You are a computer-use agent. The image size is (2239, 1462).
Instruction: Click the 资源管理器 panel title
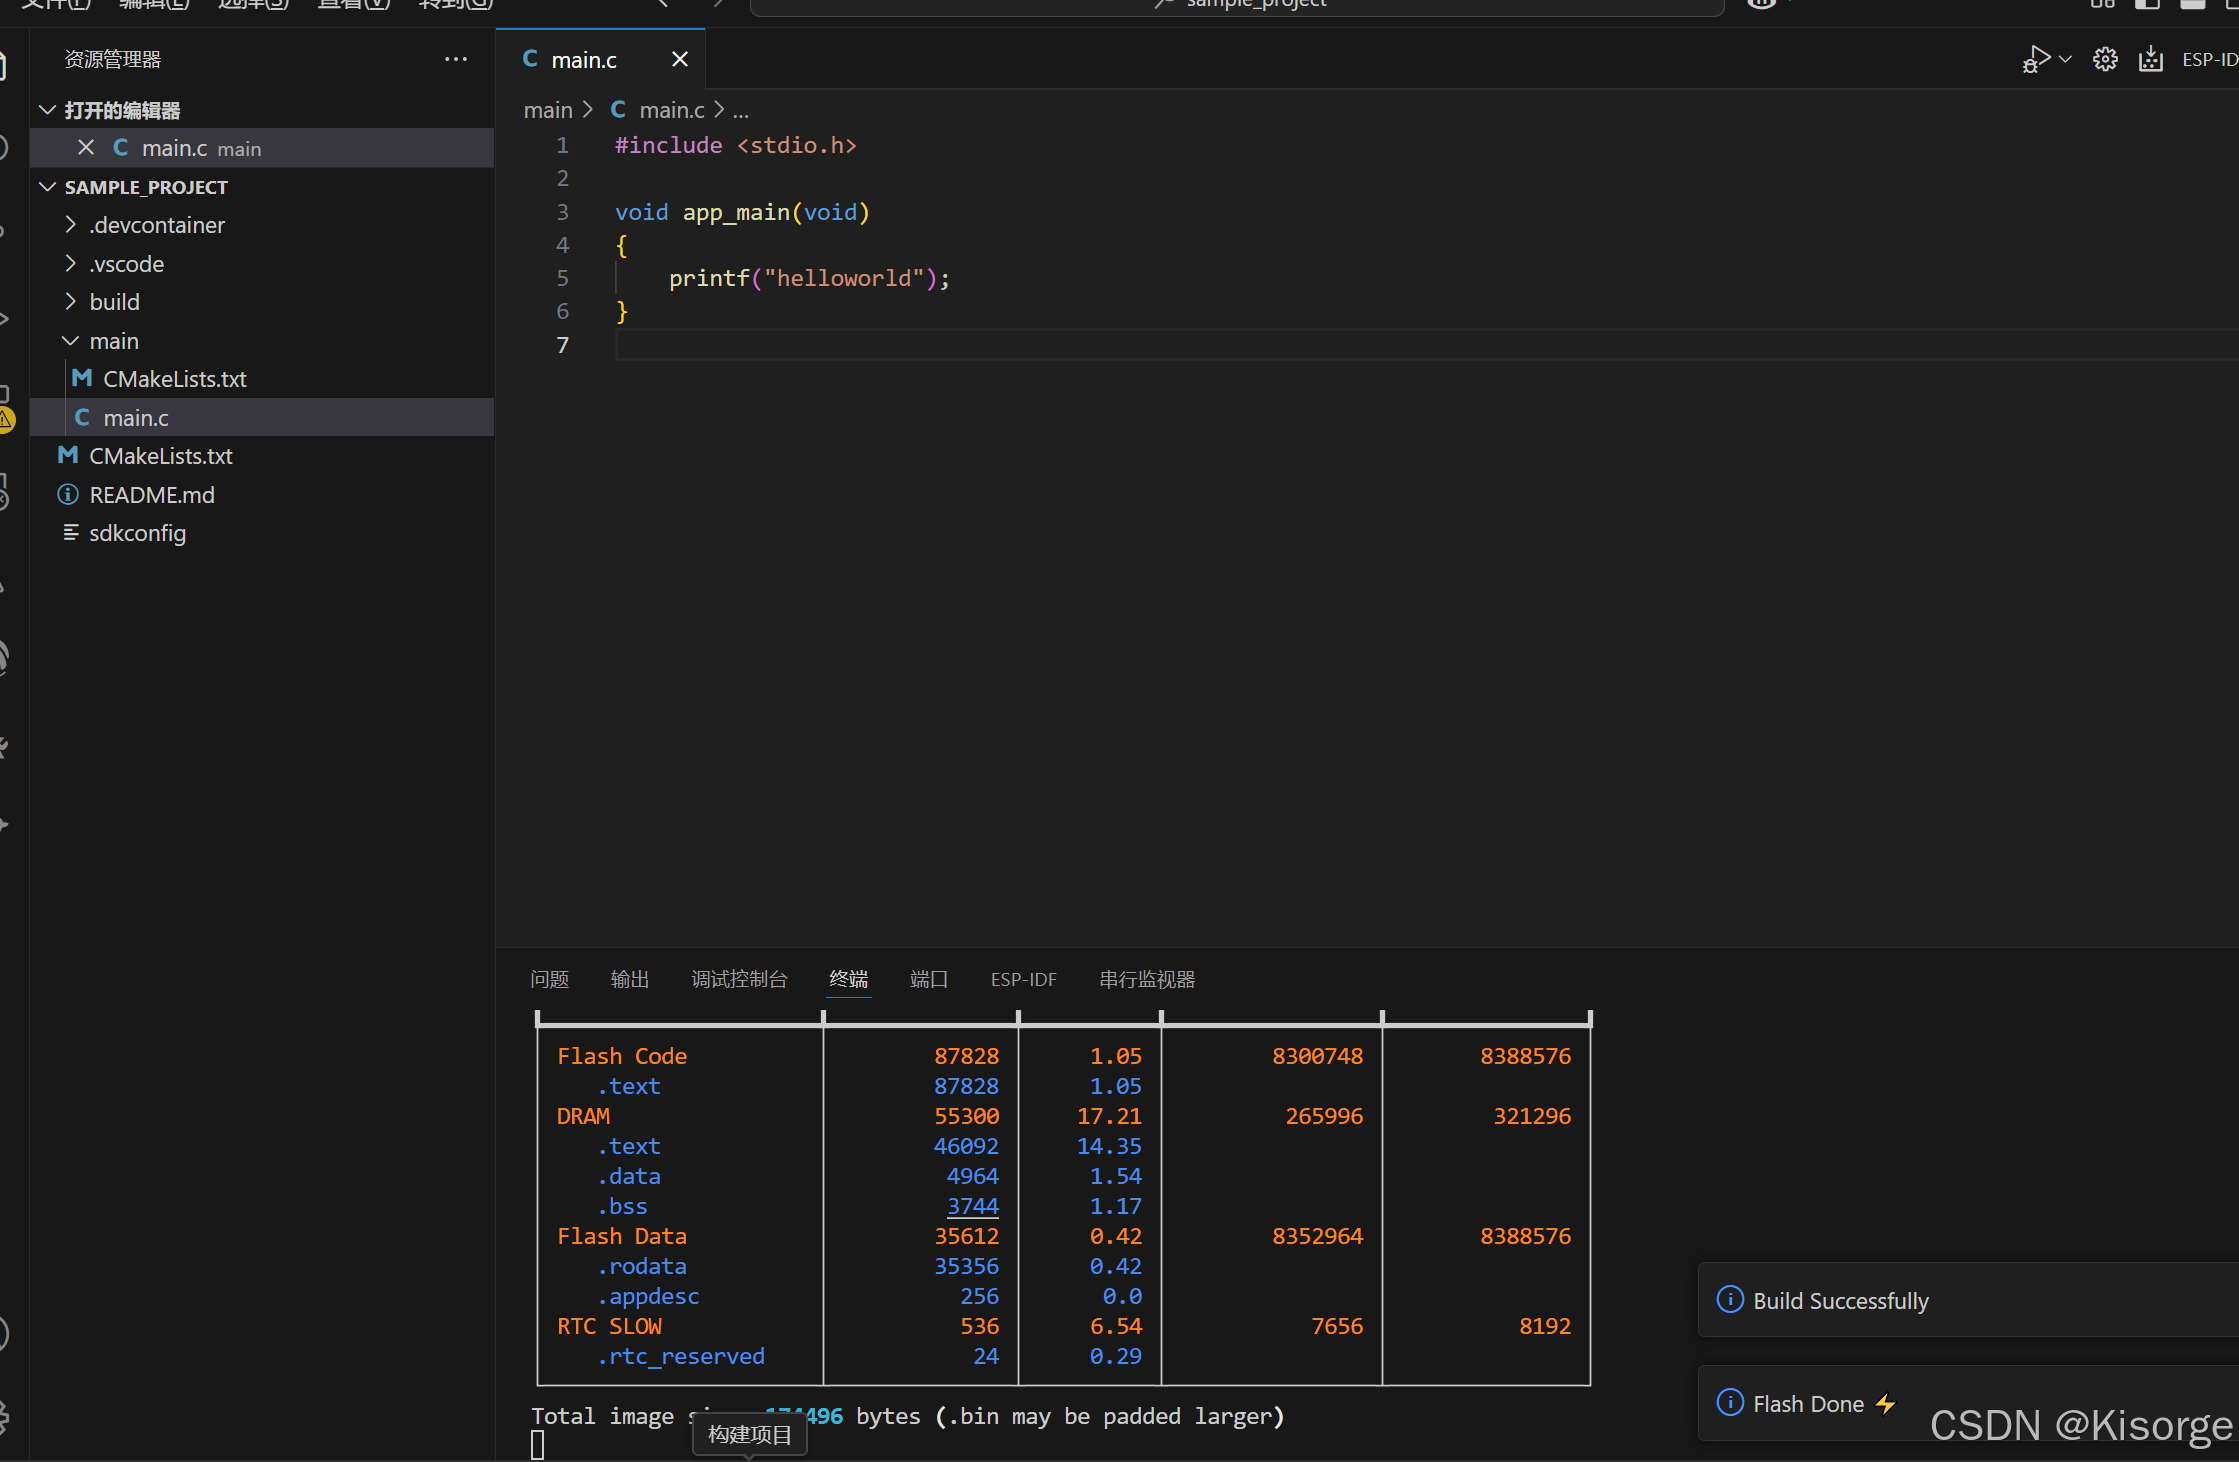113,59
